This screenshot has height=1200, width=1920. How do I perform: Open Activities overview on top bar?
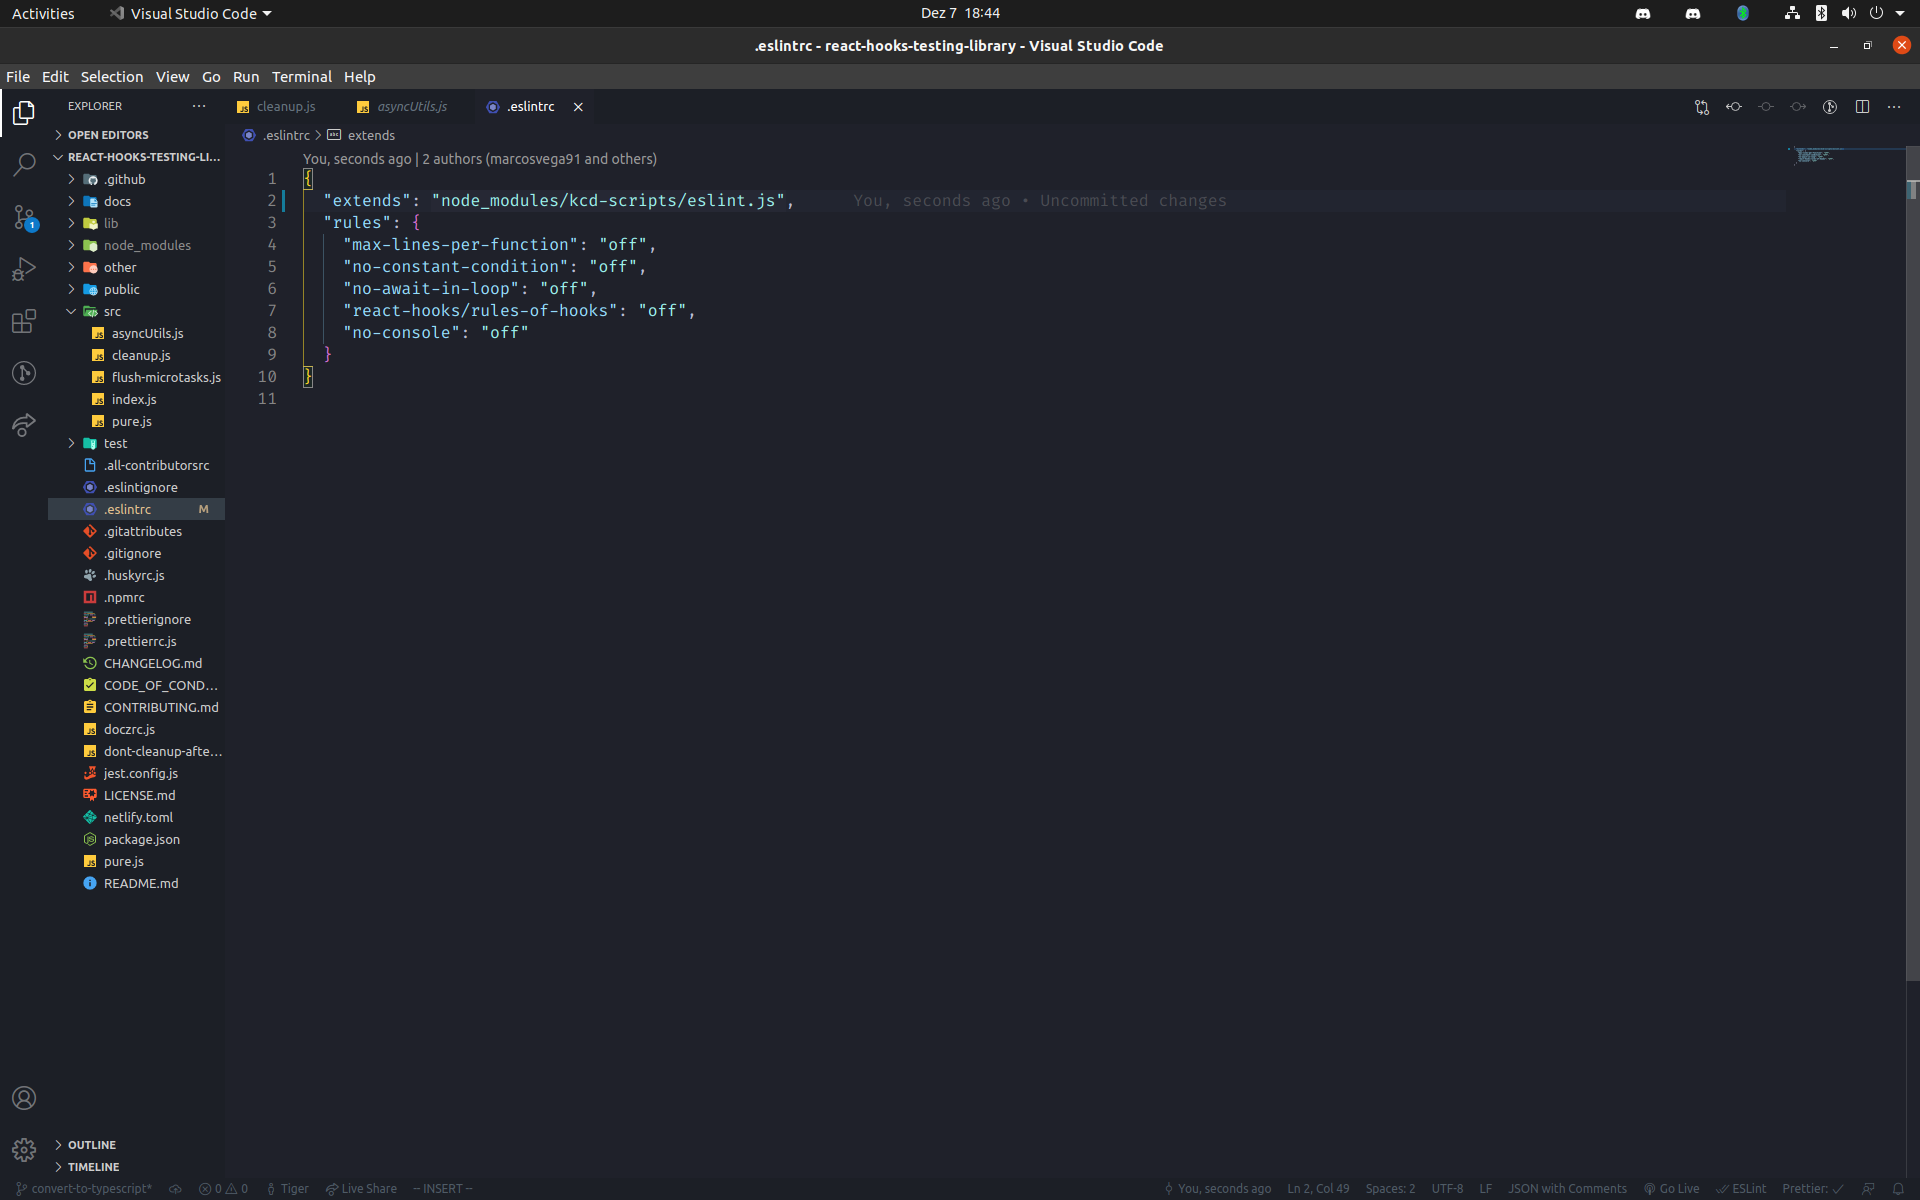click(x=43, y=14)
